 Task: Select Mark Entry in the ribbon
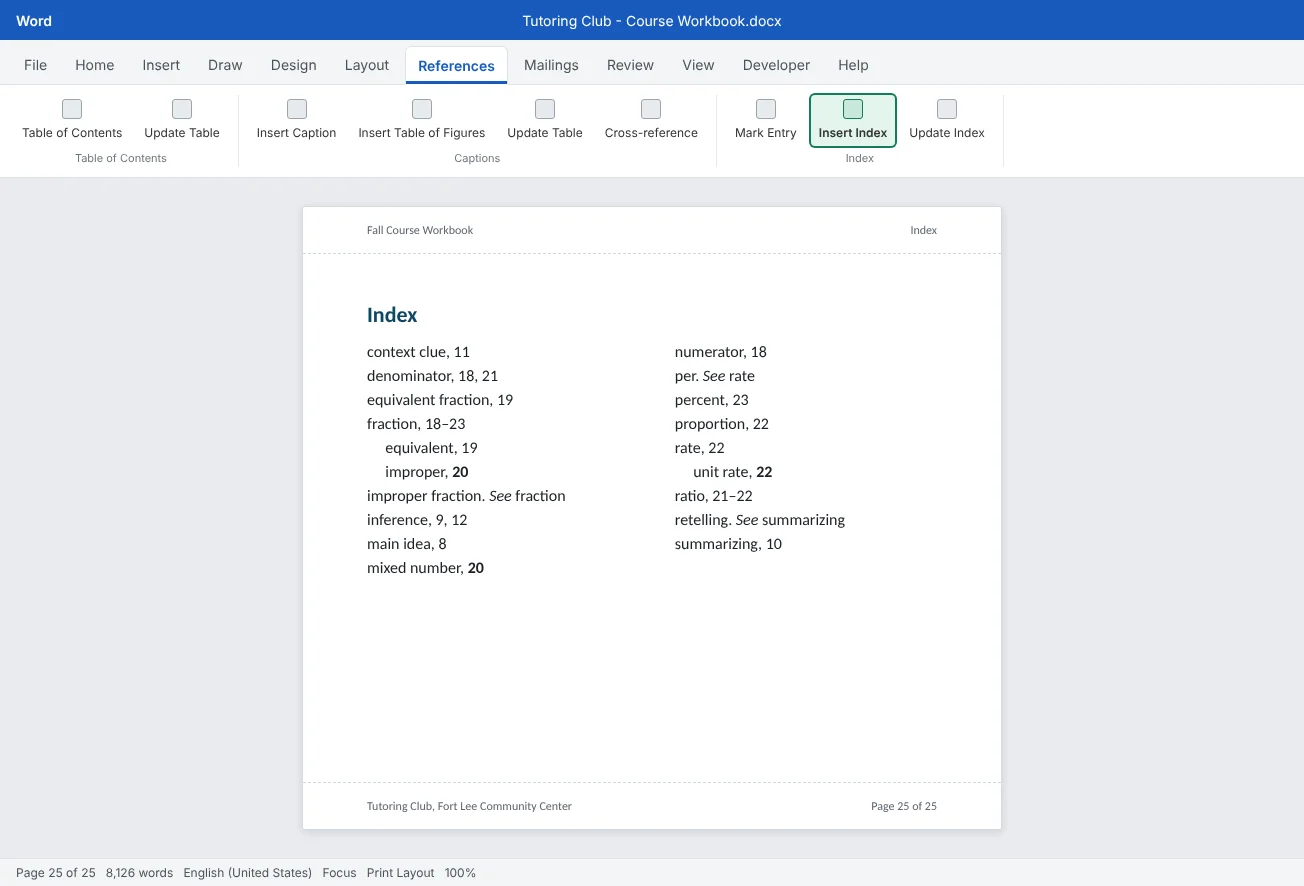point(766,120)
